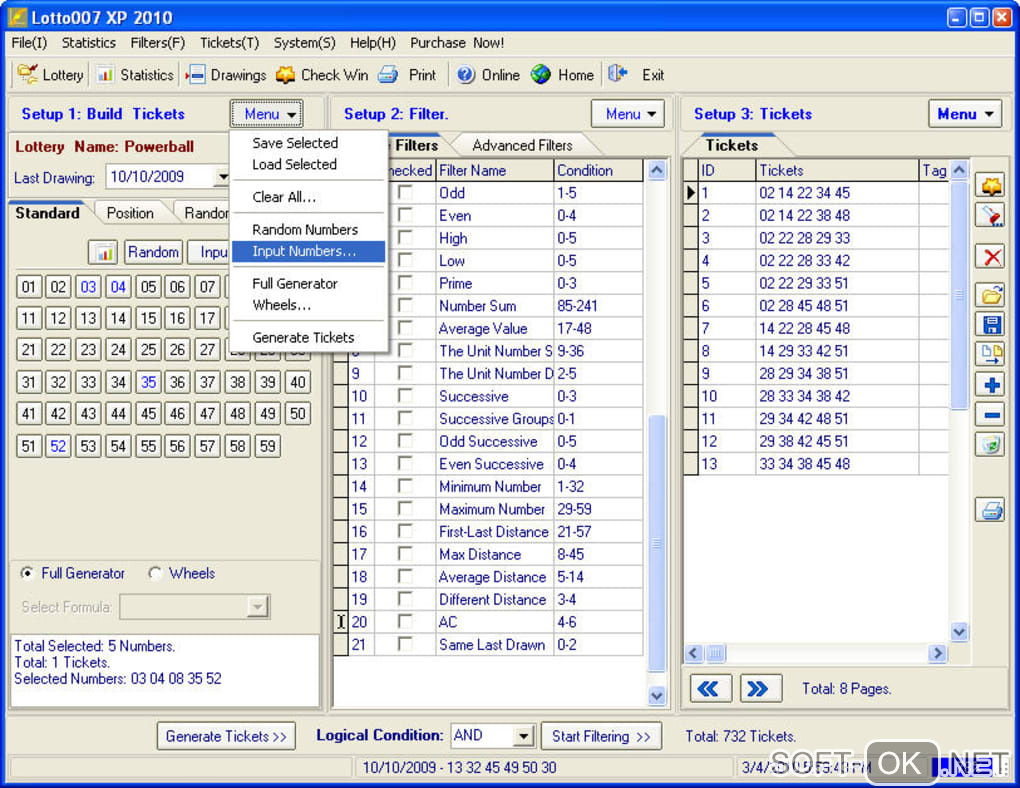Click the blue plus add ticket icon
Screen dimensions: 1020x788
pyautogui.click(x=990, y=384)
